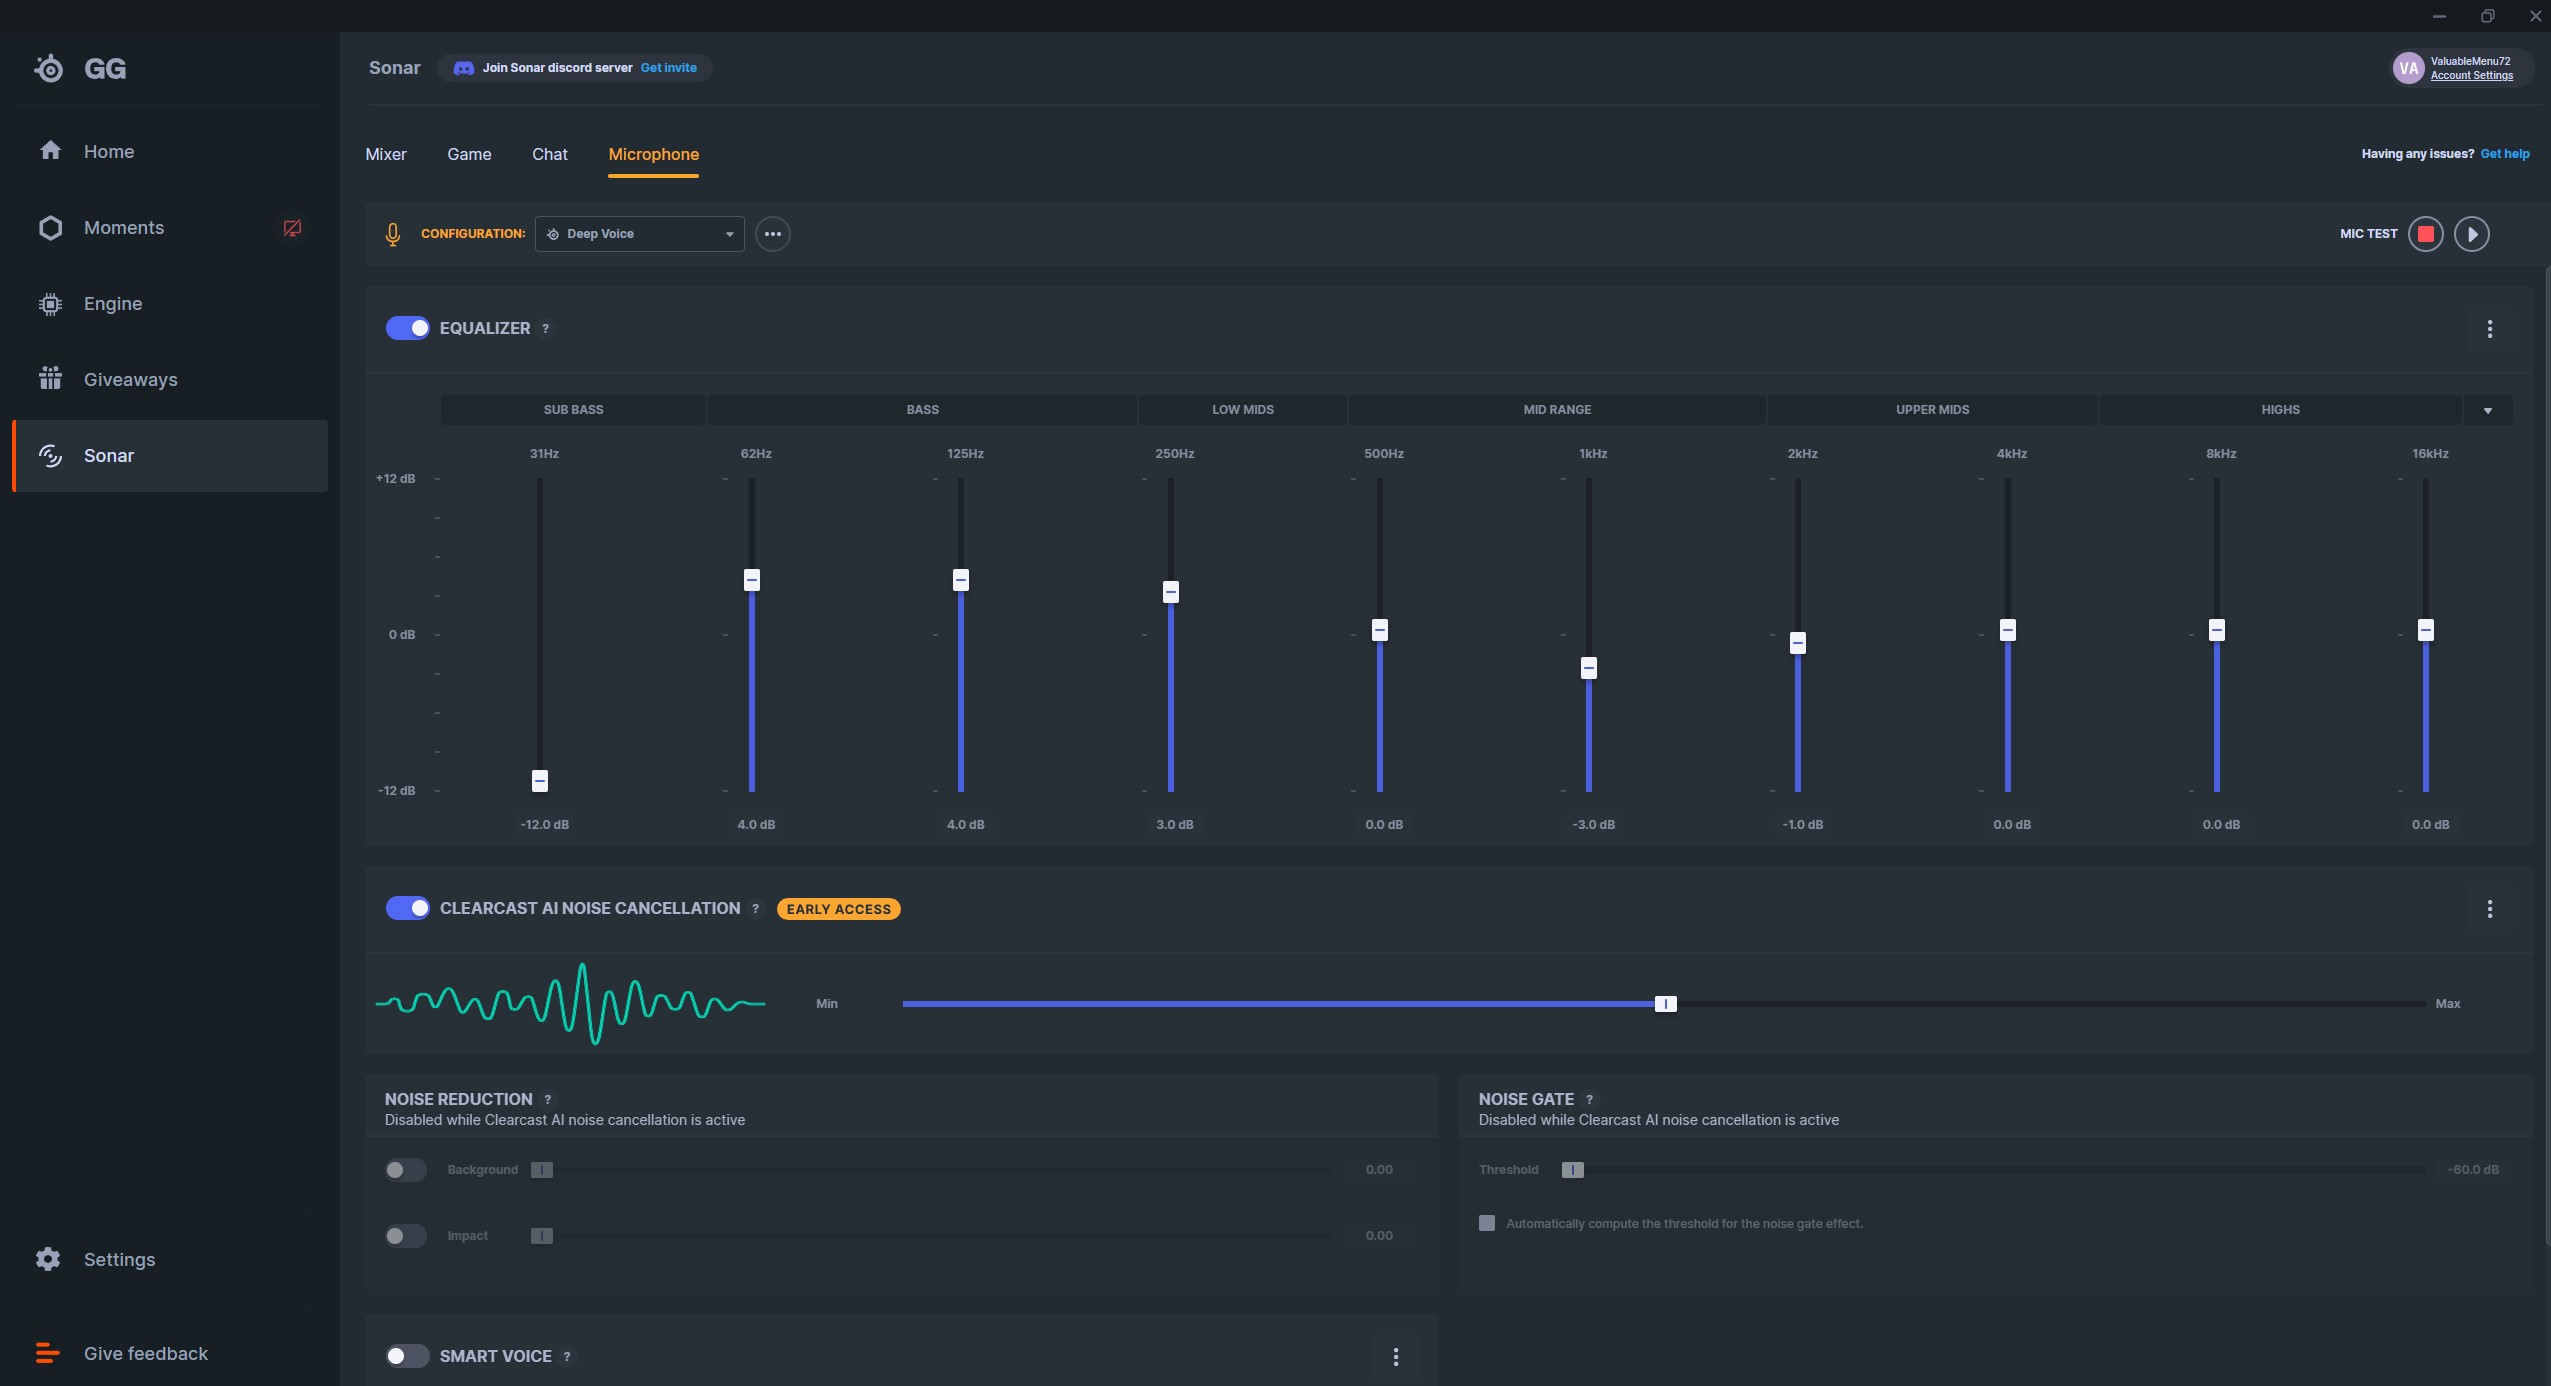Show Smart Voice help question mark
Viewport: 2551px width, 1386px height.
(x=567, y=1357)
